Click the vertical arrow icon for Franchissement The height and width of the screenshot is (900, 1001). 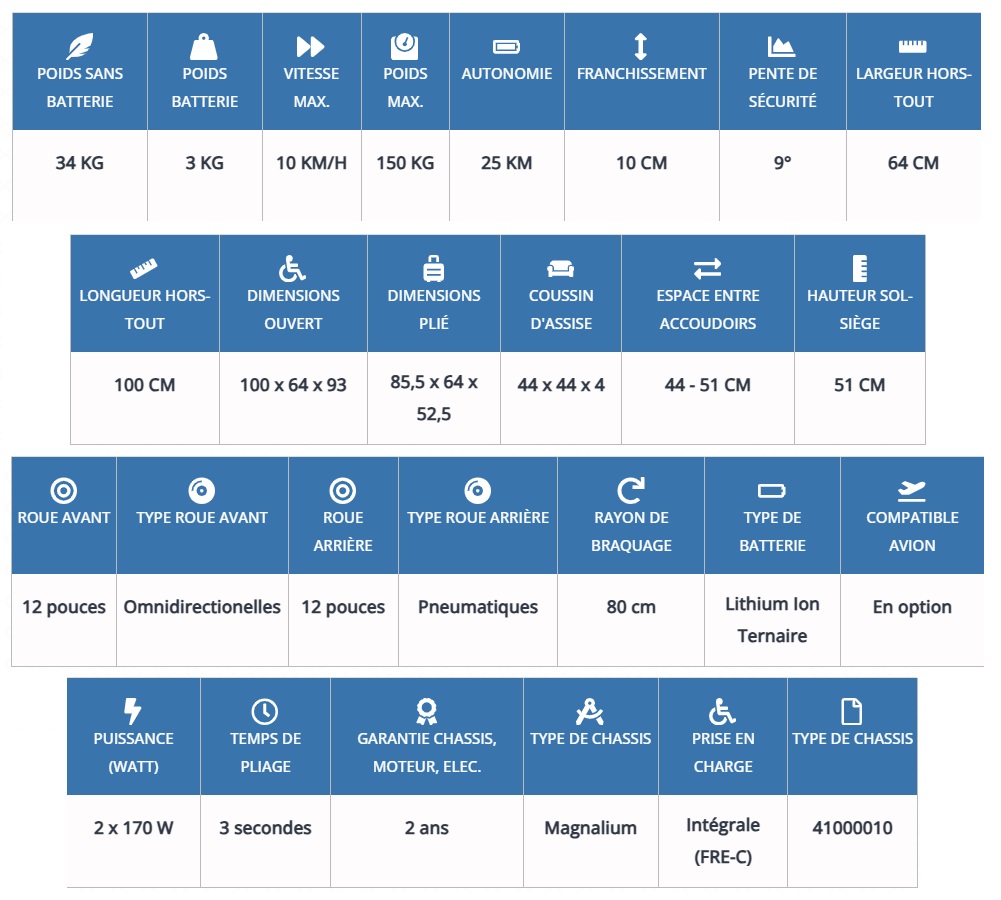(x=641, y=46)
